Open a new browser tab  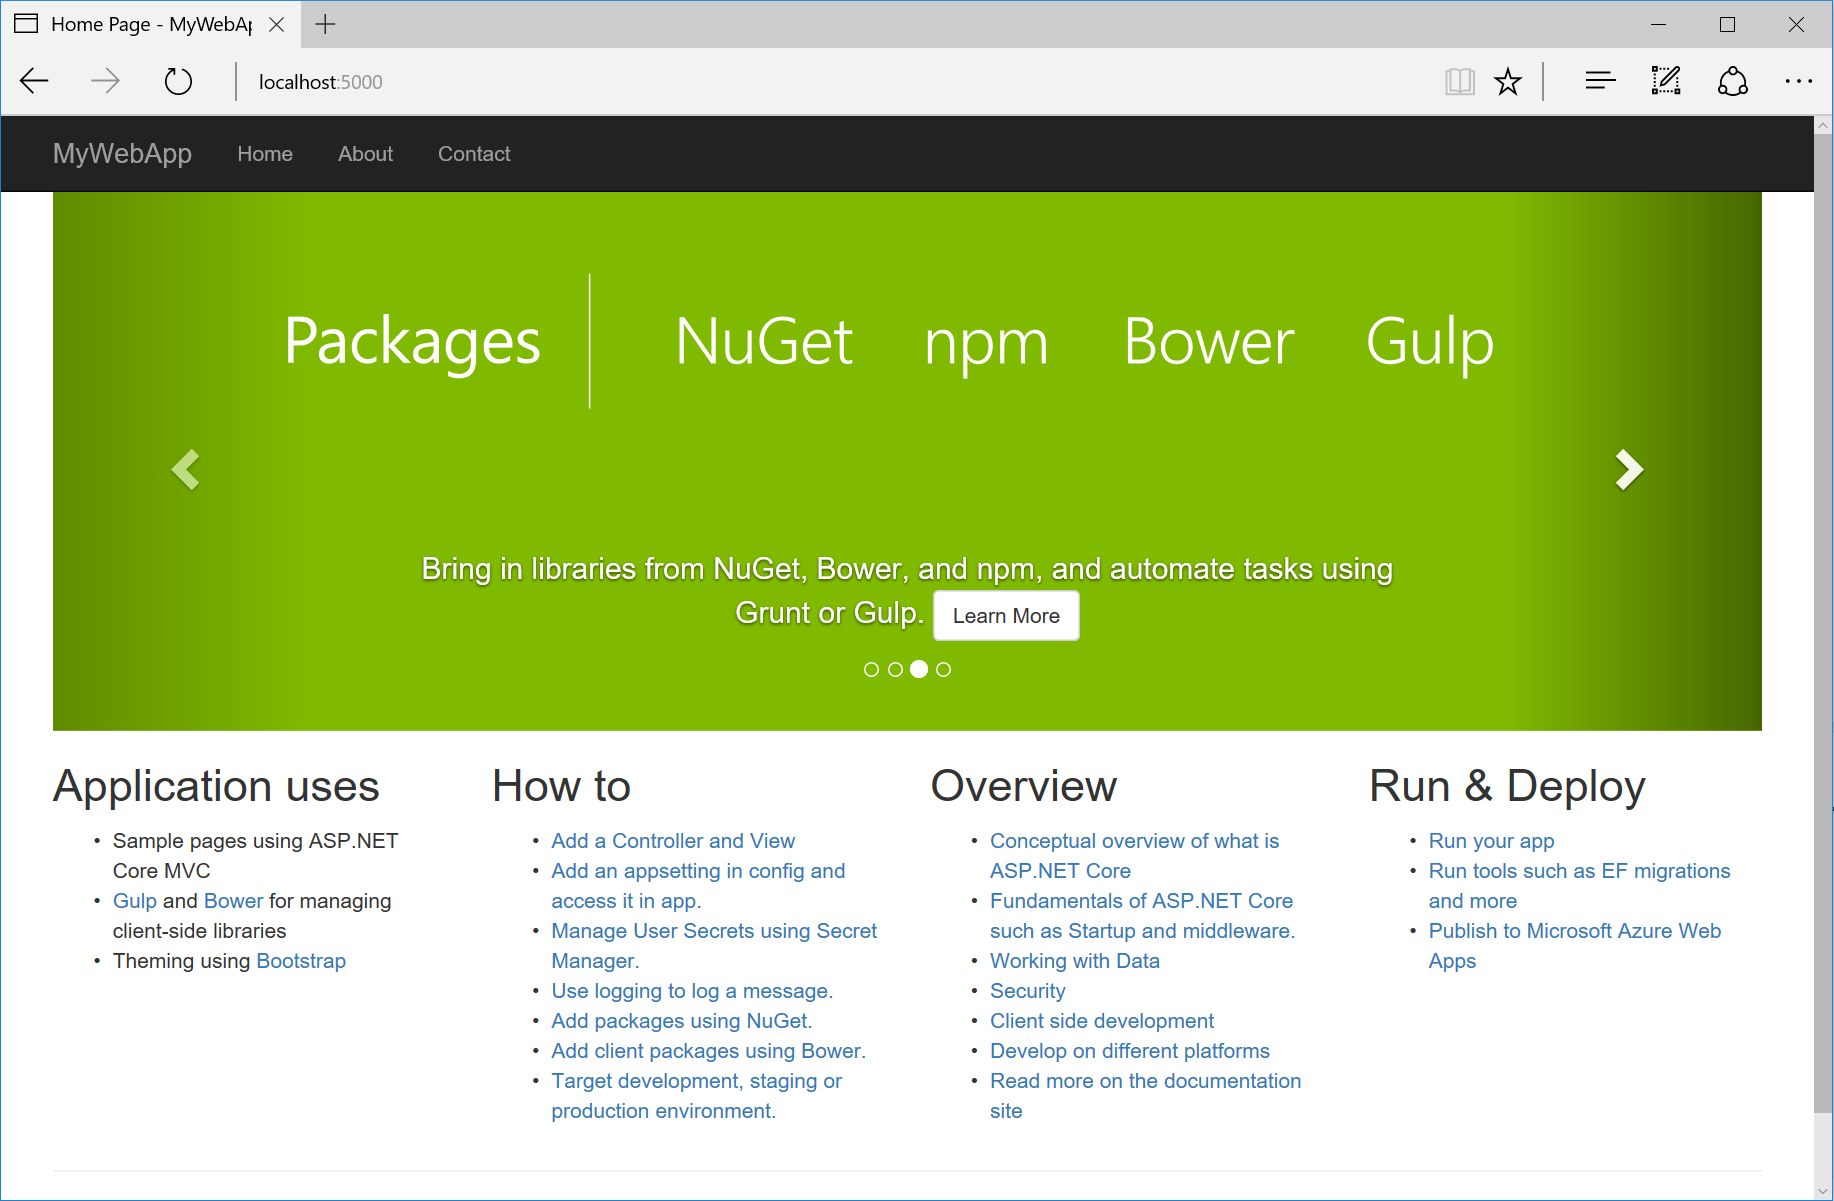pyautogui.click(x=325, y=24)
